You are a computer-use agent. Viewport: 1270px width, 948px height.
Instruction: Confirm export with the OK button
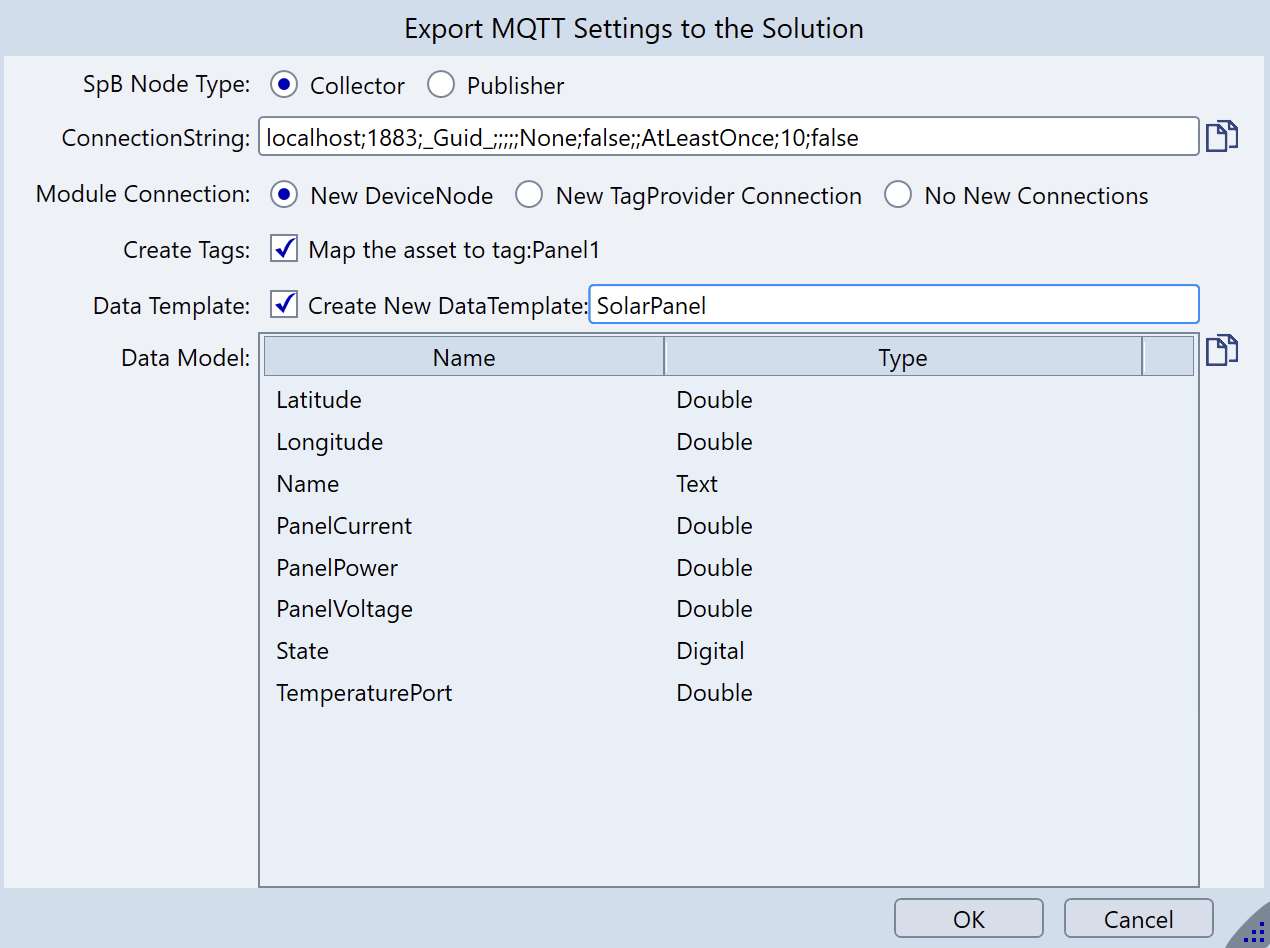pyautogui.click(x=968, y=919)
